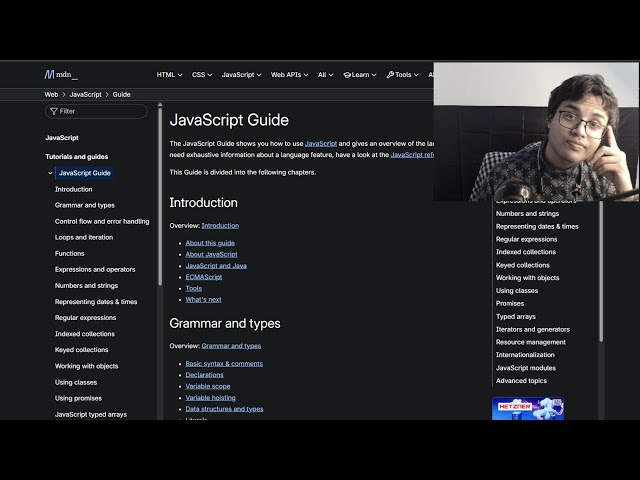
Task: Follow the JavaScript reference link
Action: pos(412,155)
